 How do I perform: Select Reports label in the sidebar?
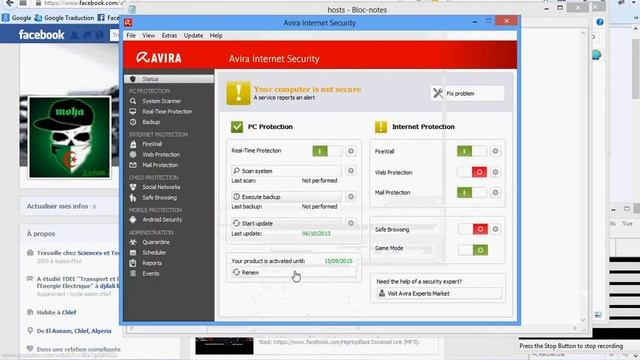pos(152,263)
